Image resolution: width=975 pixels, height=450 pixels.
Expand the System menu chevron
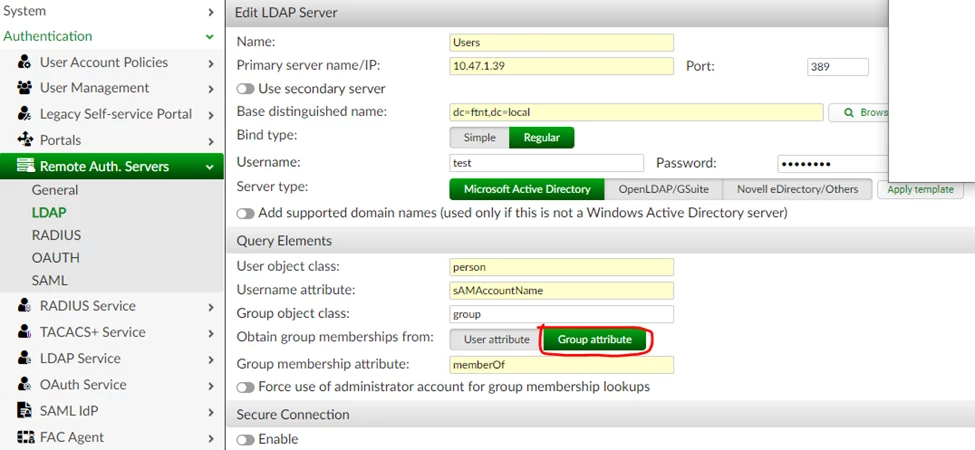pos(211,12)
